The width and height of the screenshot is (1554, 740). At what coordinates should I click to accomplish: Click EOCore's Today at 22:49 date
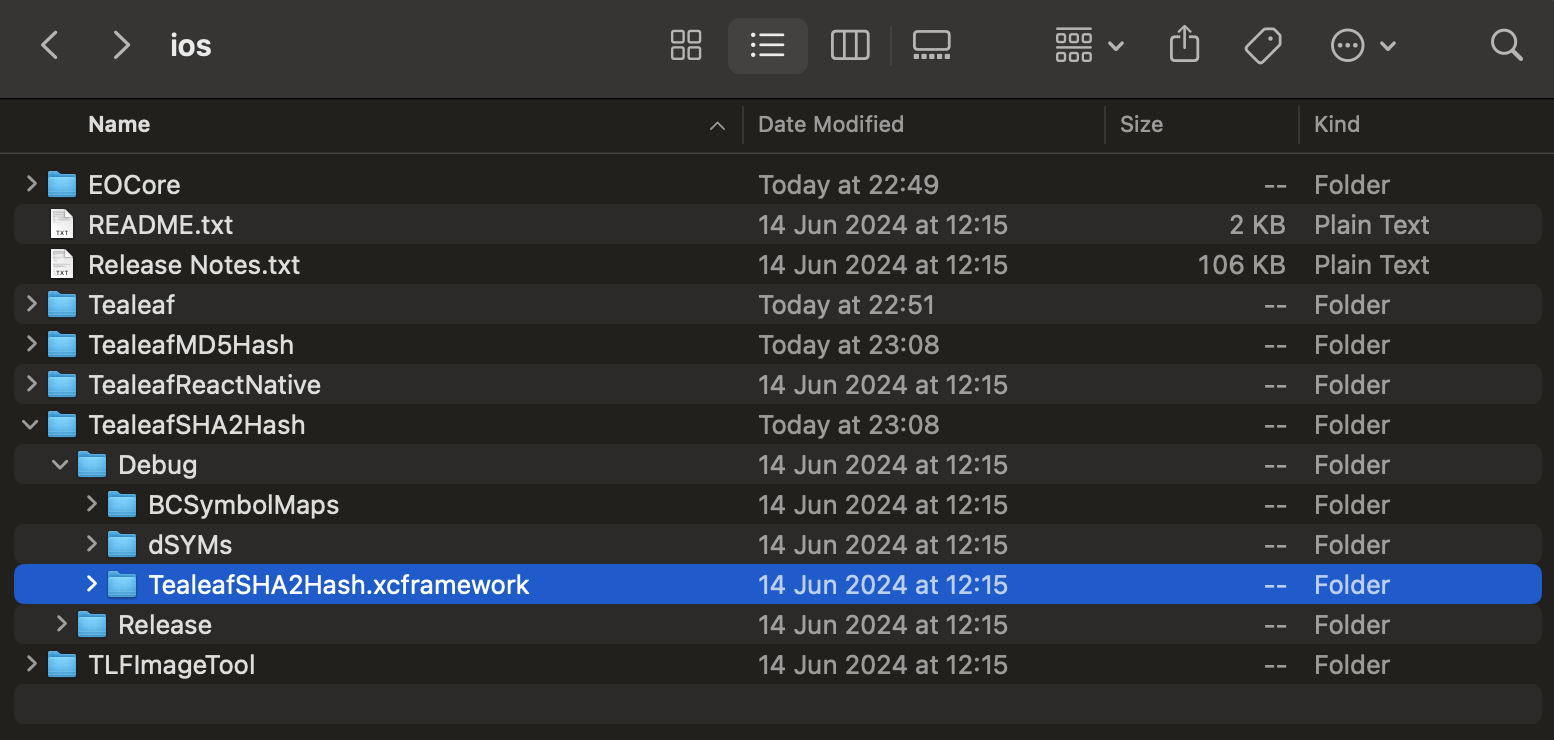tap(849, 185)
